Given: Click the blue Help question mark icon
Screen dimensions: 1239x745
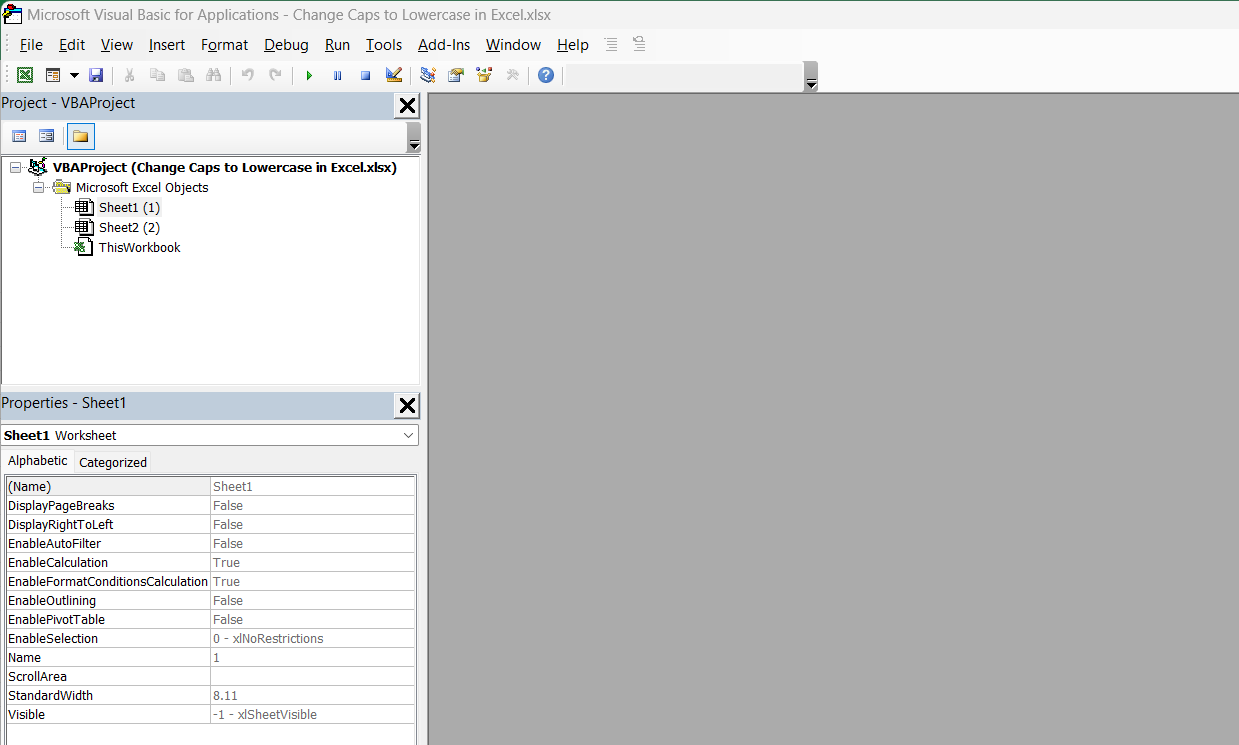Looking at the screenshot, I should pos(545,75).
